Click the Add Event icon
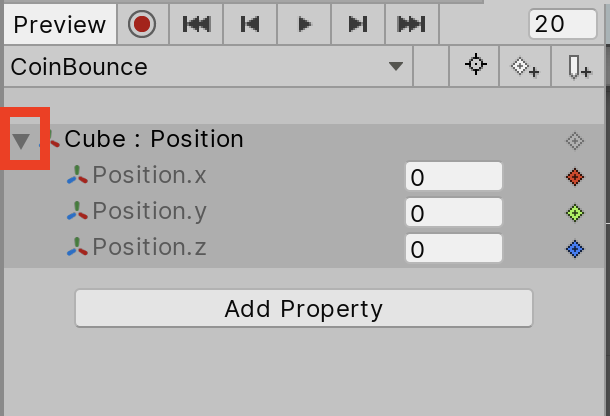610x416 pixels. coord(579,67)
